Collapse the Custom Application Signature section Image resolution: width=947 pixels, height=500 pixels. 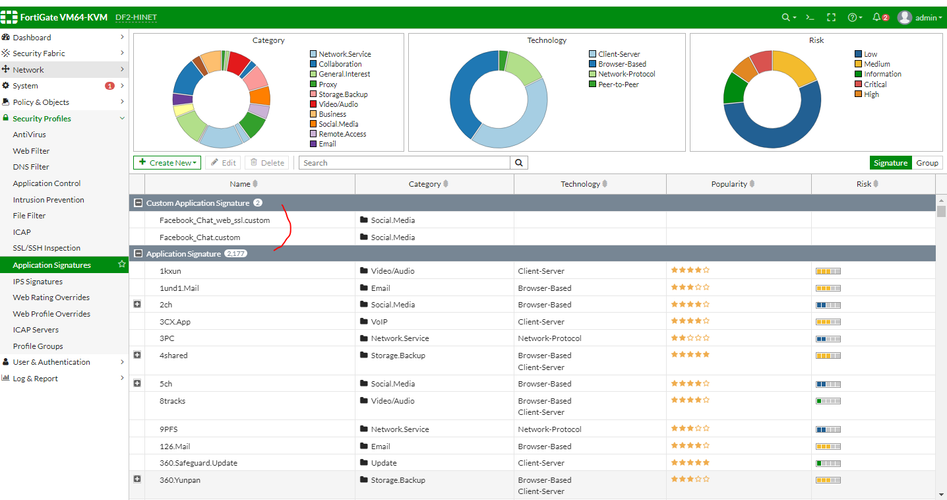(138, 203)
